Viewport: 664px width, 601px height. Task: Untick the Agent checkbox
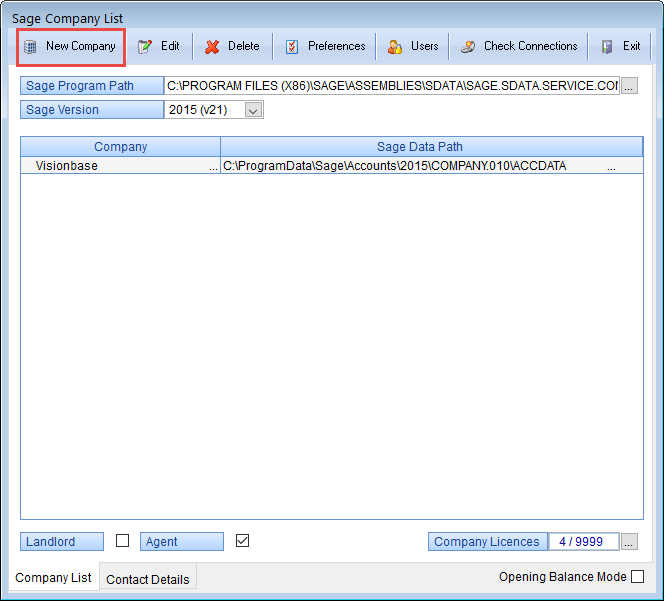pyautogui.click(x=242, y=541)
